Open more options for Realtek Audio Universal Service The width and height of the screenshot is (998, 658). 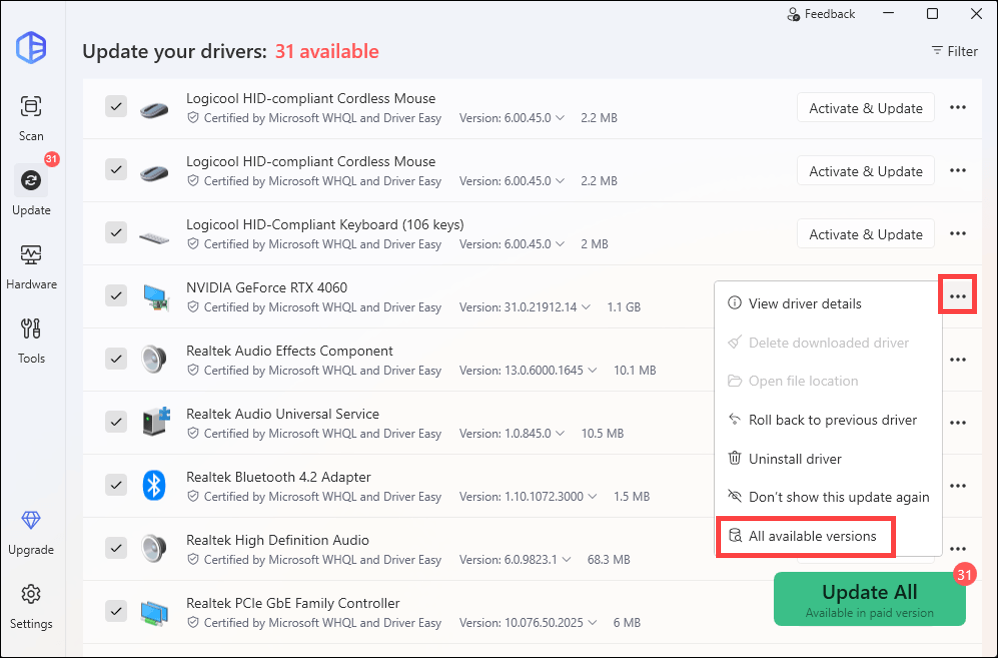[x=958, y=423]
